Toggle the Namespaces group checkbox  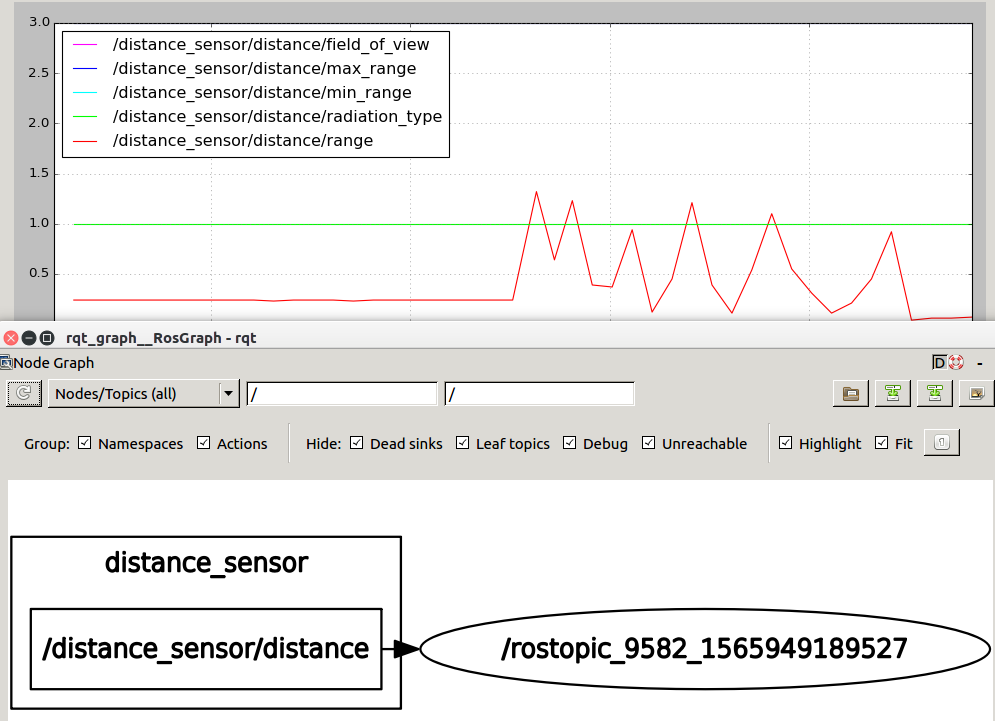(84, 442)
